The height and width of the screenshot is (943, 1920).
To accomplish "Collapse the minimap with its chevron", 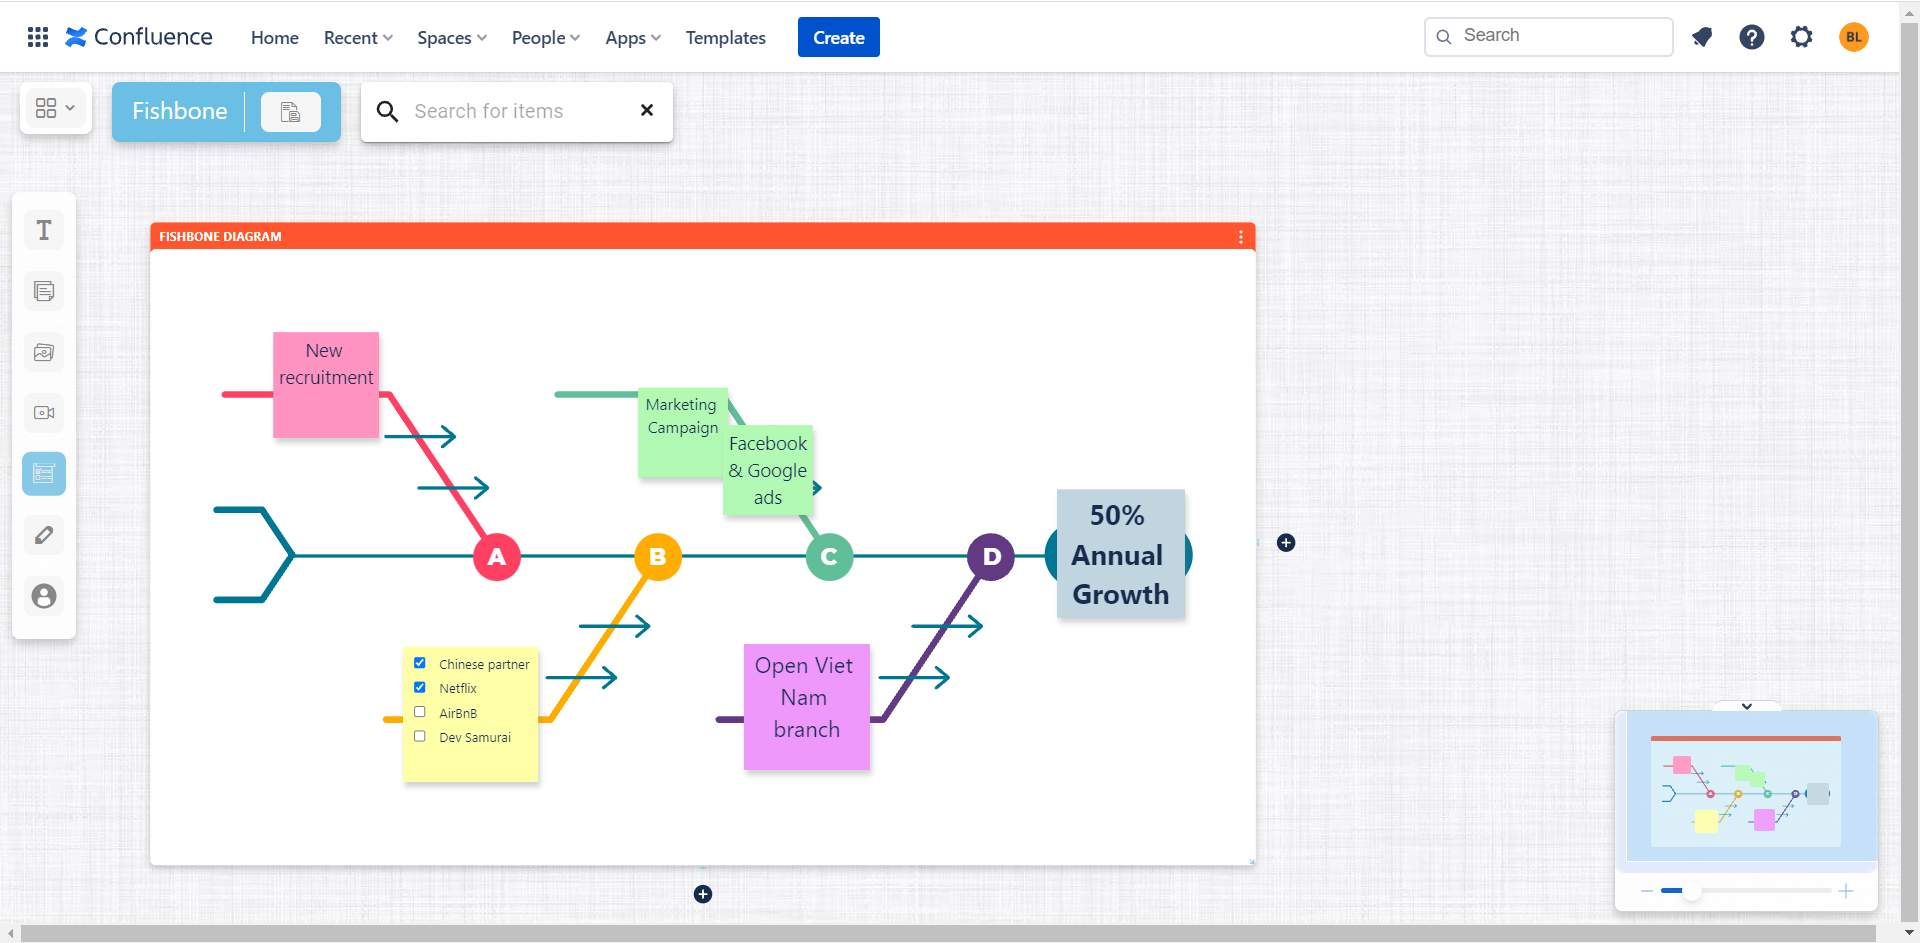I will click(1747, 706).
